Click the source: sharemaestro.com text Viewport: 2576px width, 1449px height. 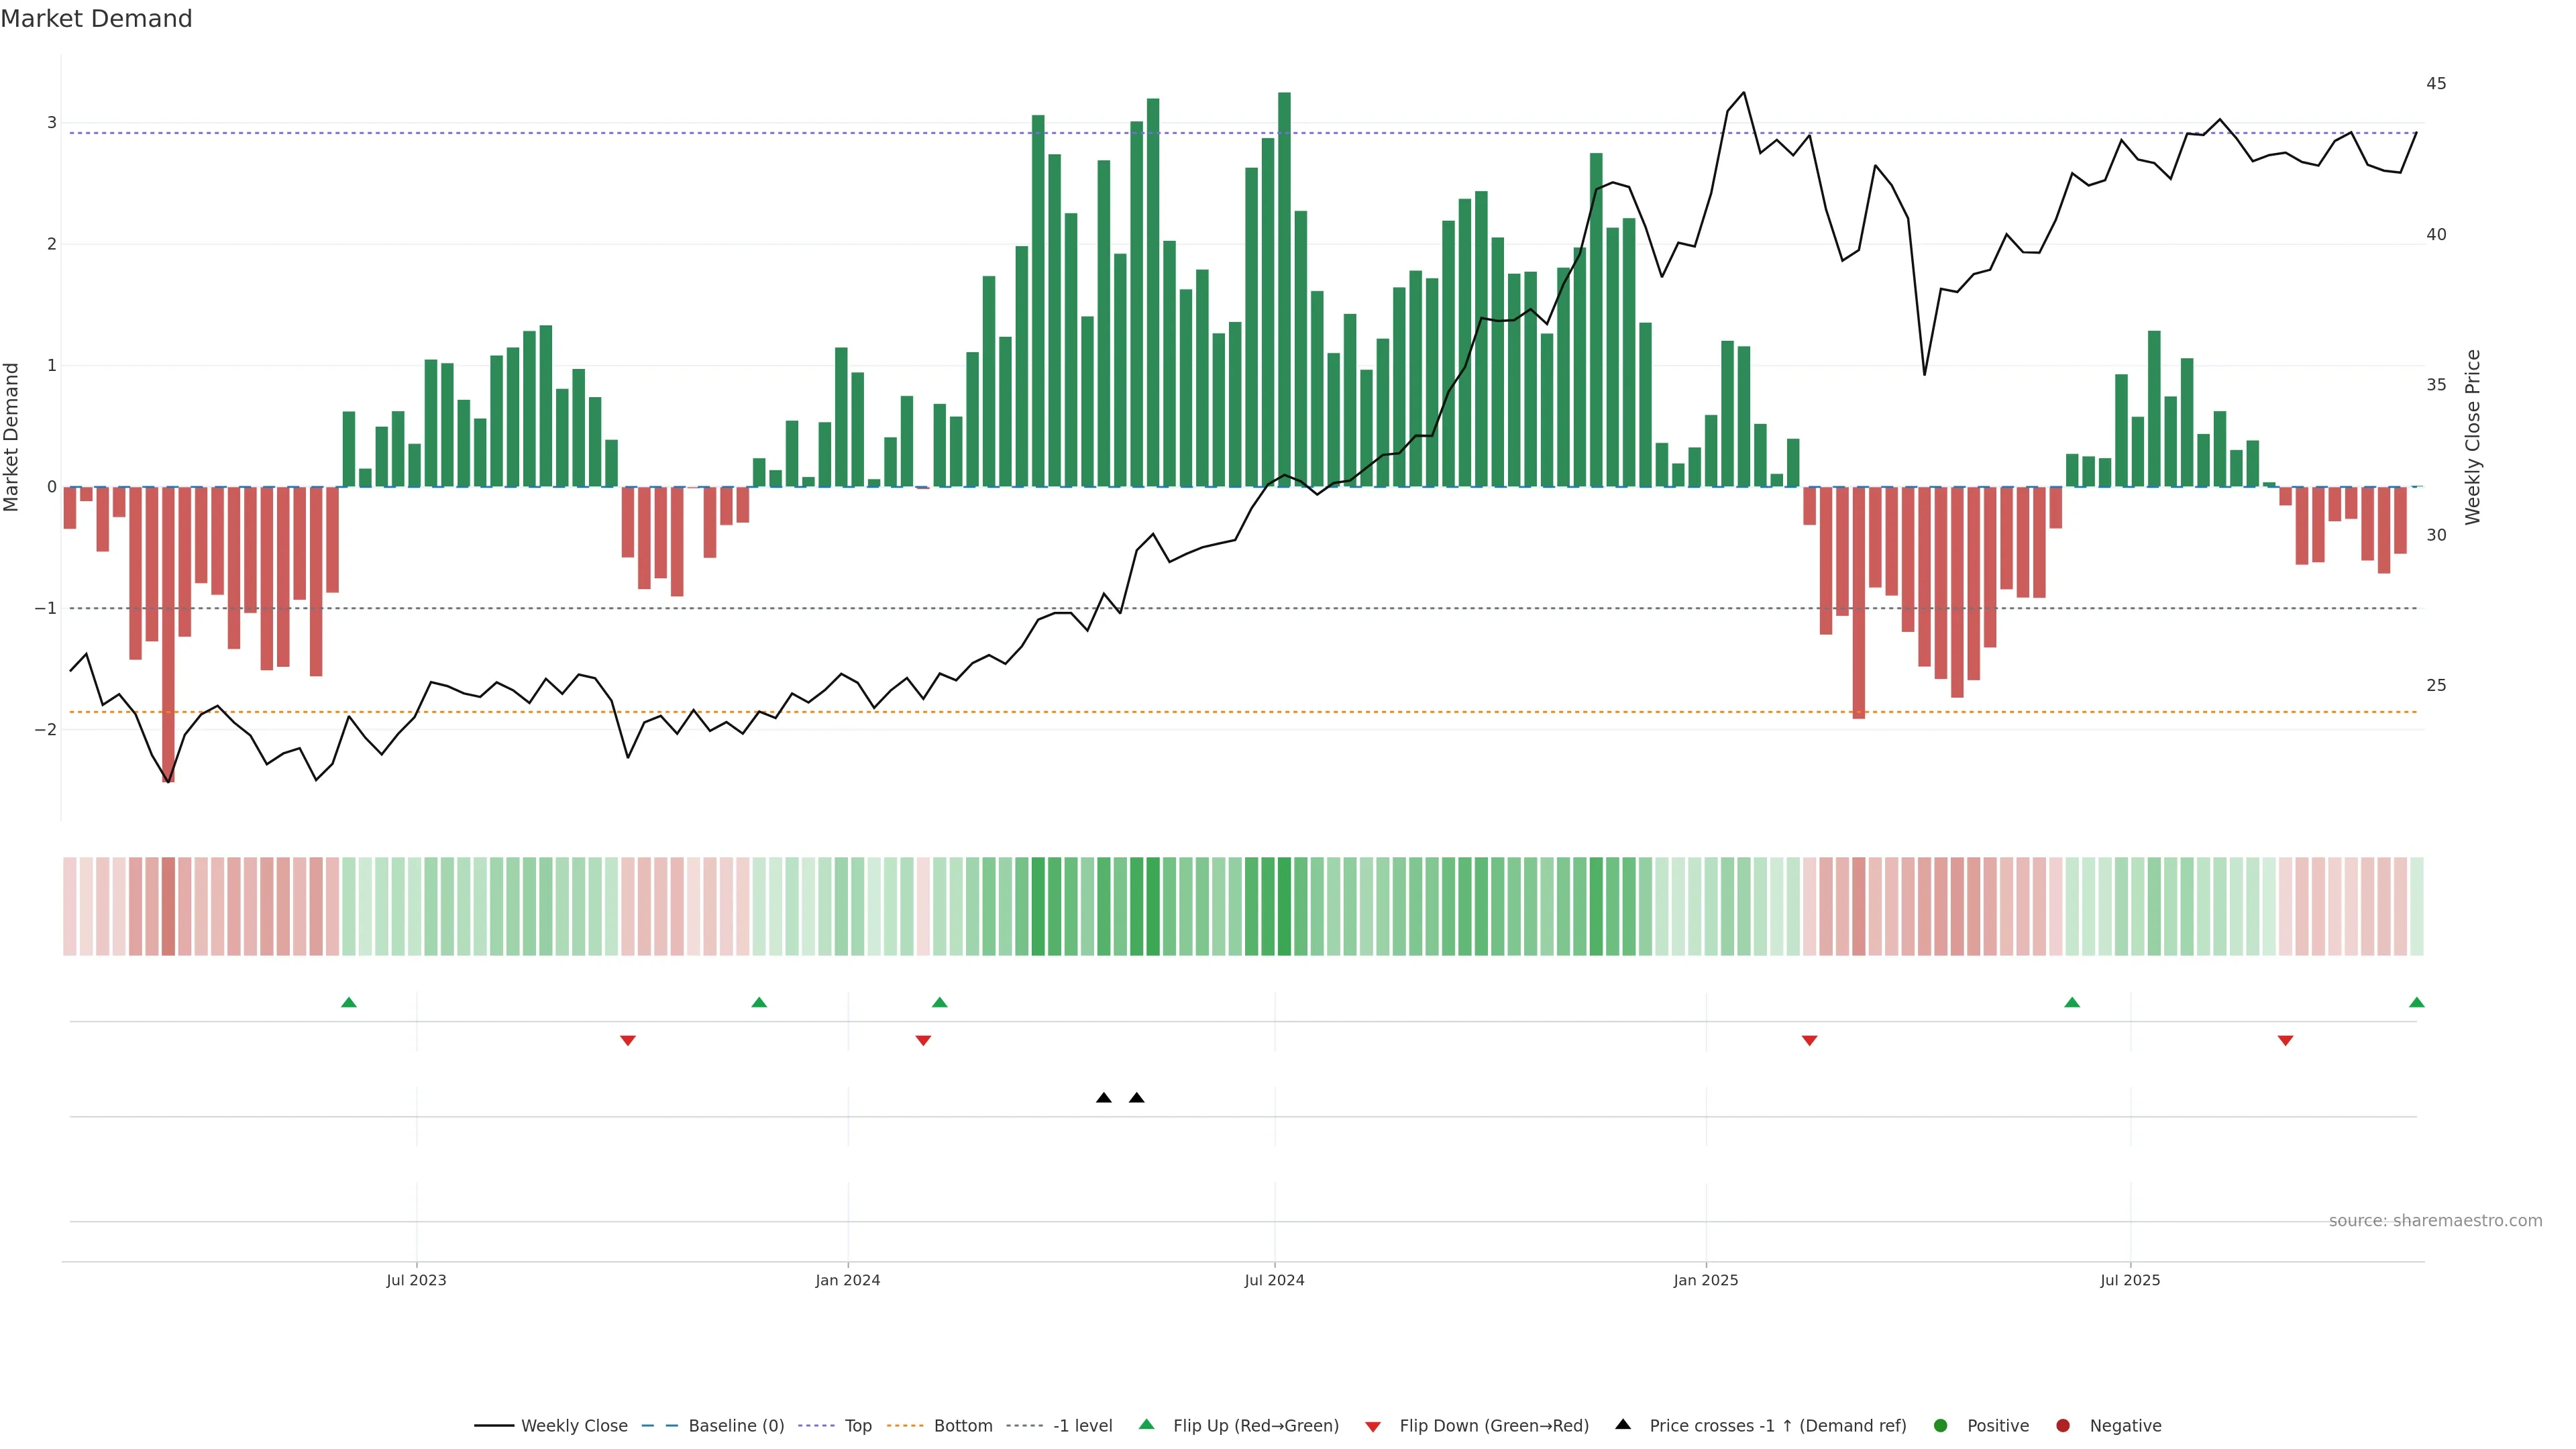(2435, 1221)
